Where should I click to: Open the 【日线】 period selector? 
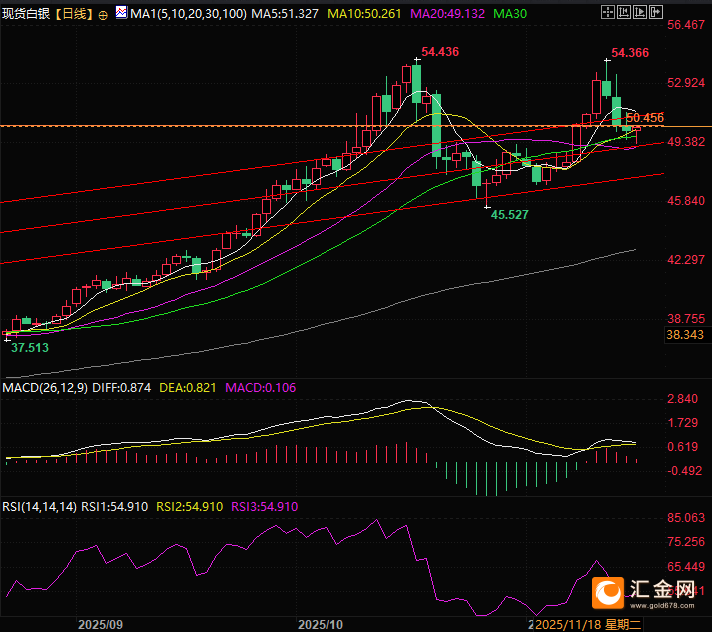[x=74, y=14]
